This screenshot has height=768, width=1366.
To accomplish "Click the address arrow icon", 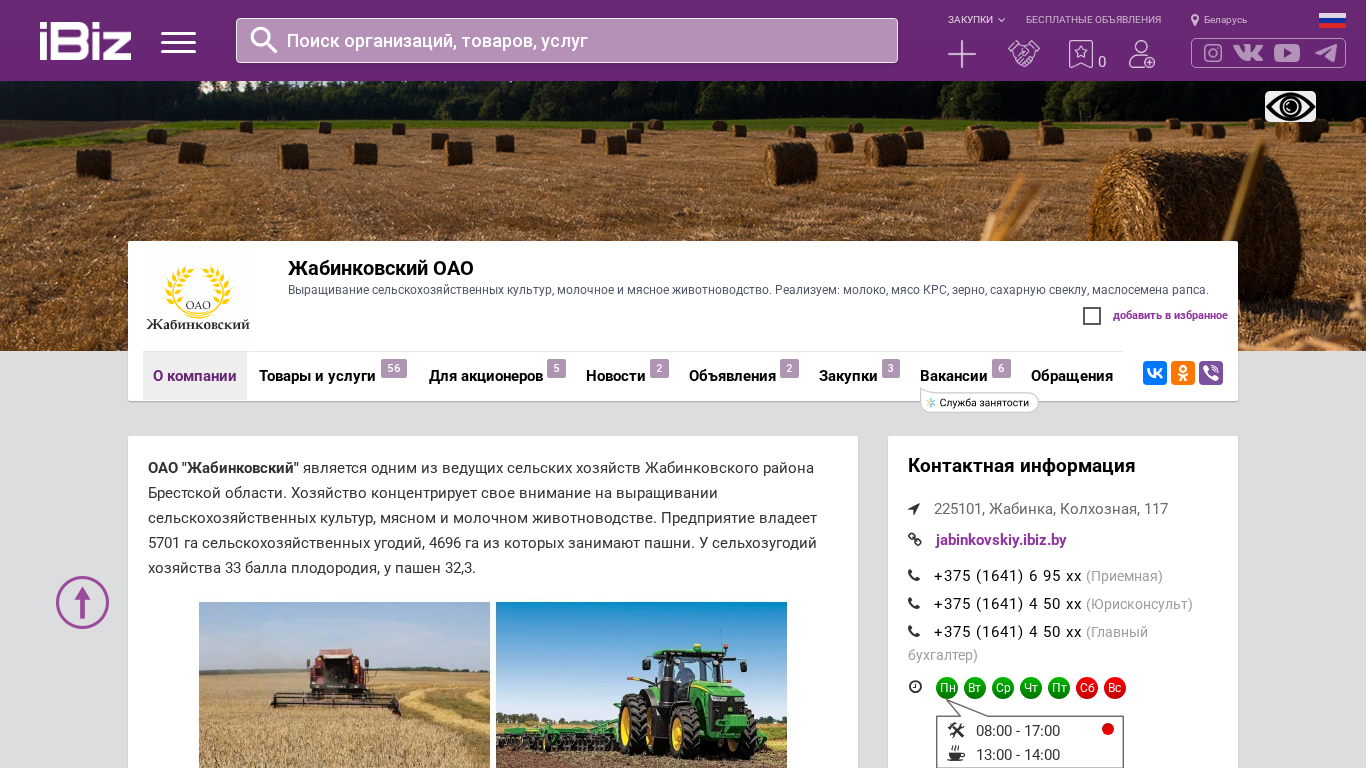I will pos(914,509).
